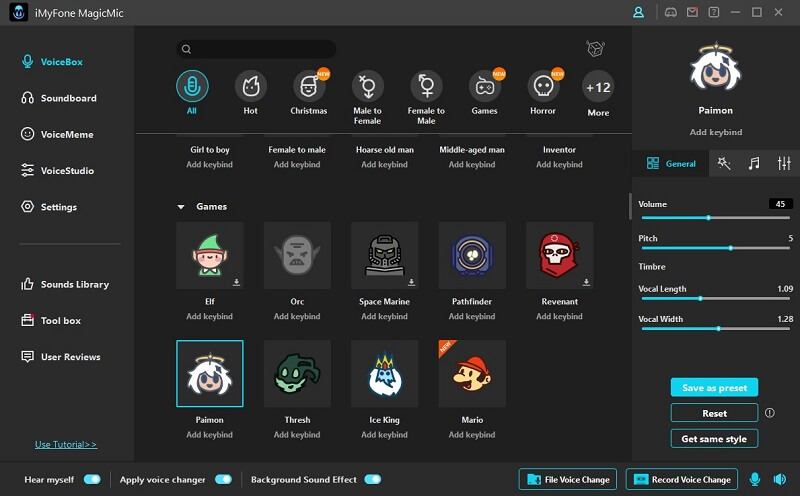Click the speaker icon in bottom bar
800x496 pixels.
pyautogui.click(x=780, y=479)
